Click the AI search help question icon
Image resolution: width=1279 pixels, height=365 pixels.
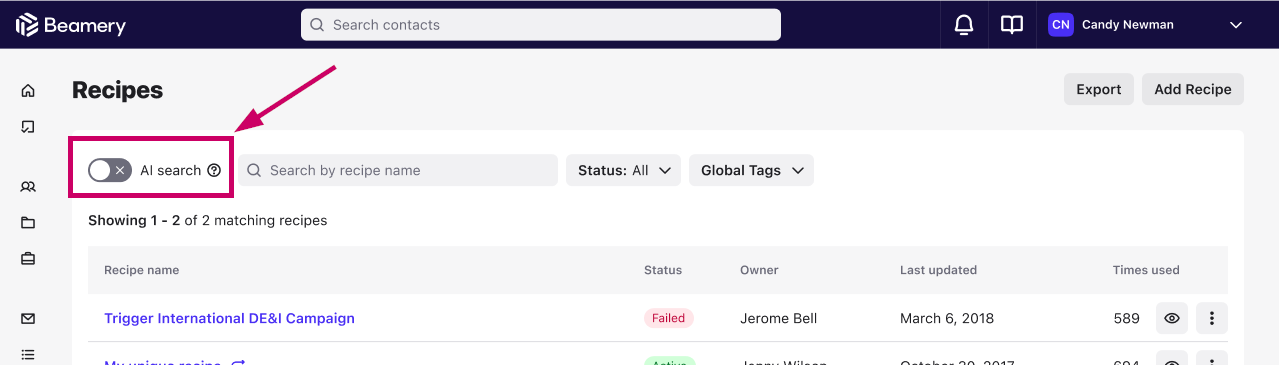(214, 170)
